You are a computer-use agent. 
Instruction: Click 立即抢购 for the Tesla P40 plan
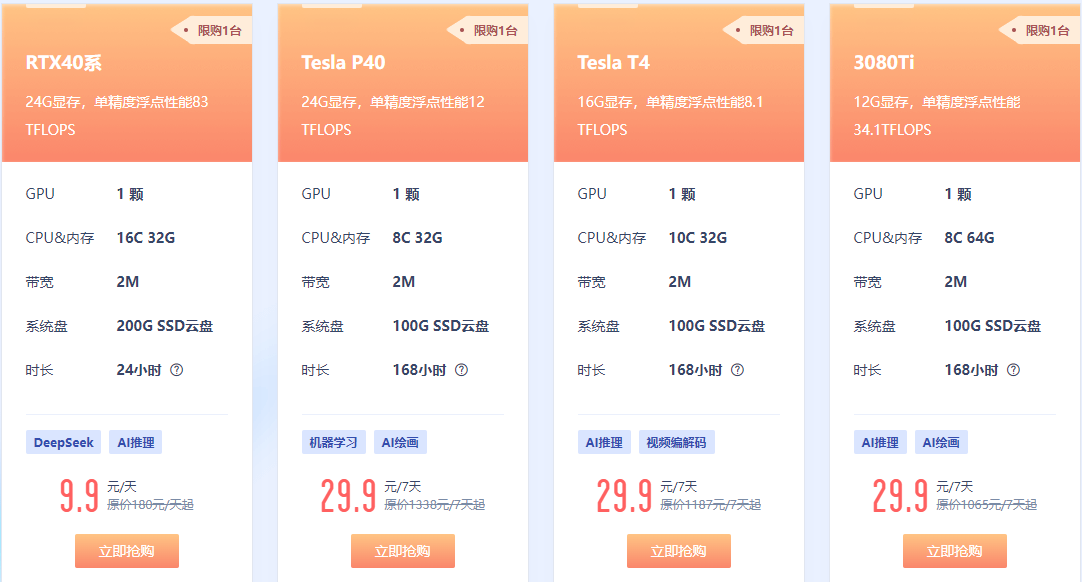[403, 551]
